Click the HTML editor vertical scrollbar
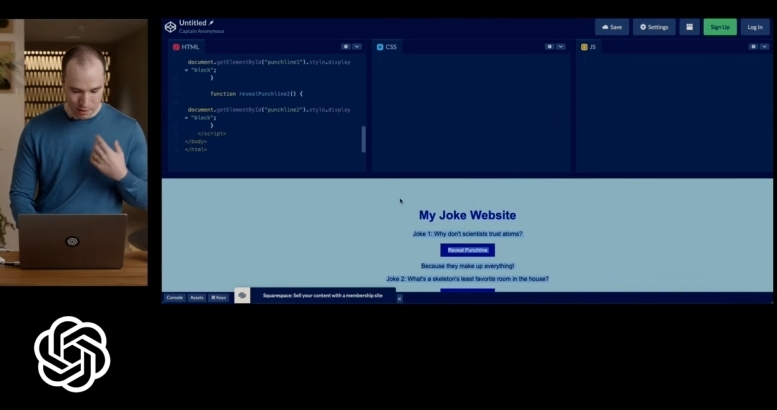 363,139
